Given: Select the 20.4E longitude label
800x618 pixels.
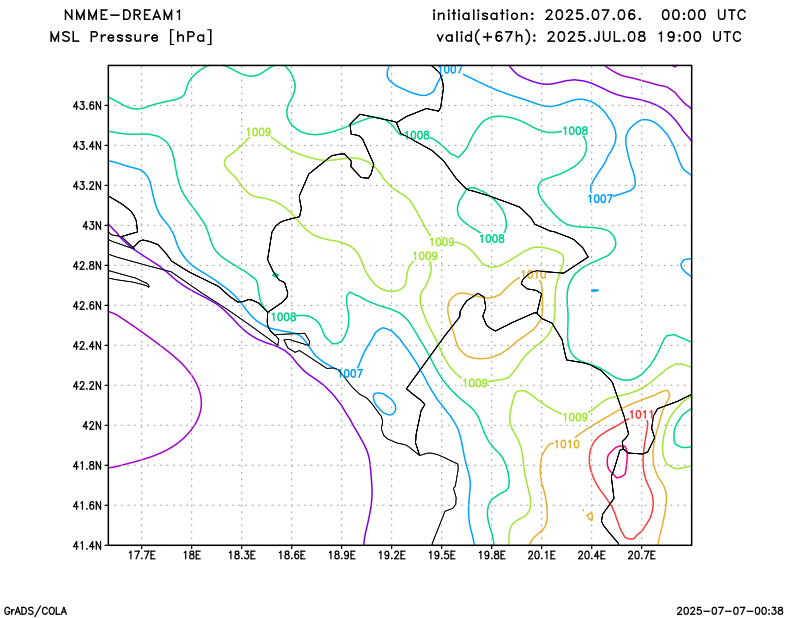Looking at the screenshot, I should [x=592, y=555].
